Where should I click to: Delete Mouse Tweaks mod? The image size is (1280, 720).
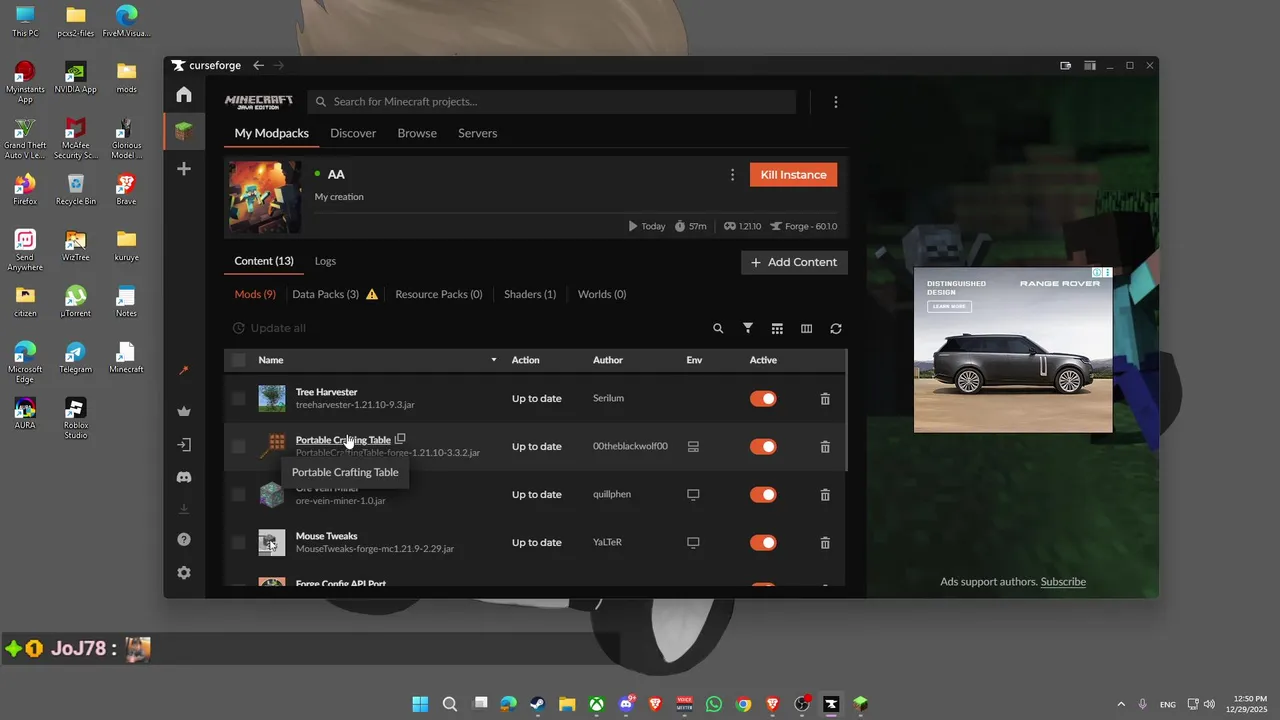pyautogui.click(x=825, y=543)
